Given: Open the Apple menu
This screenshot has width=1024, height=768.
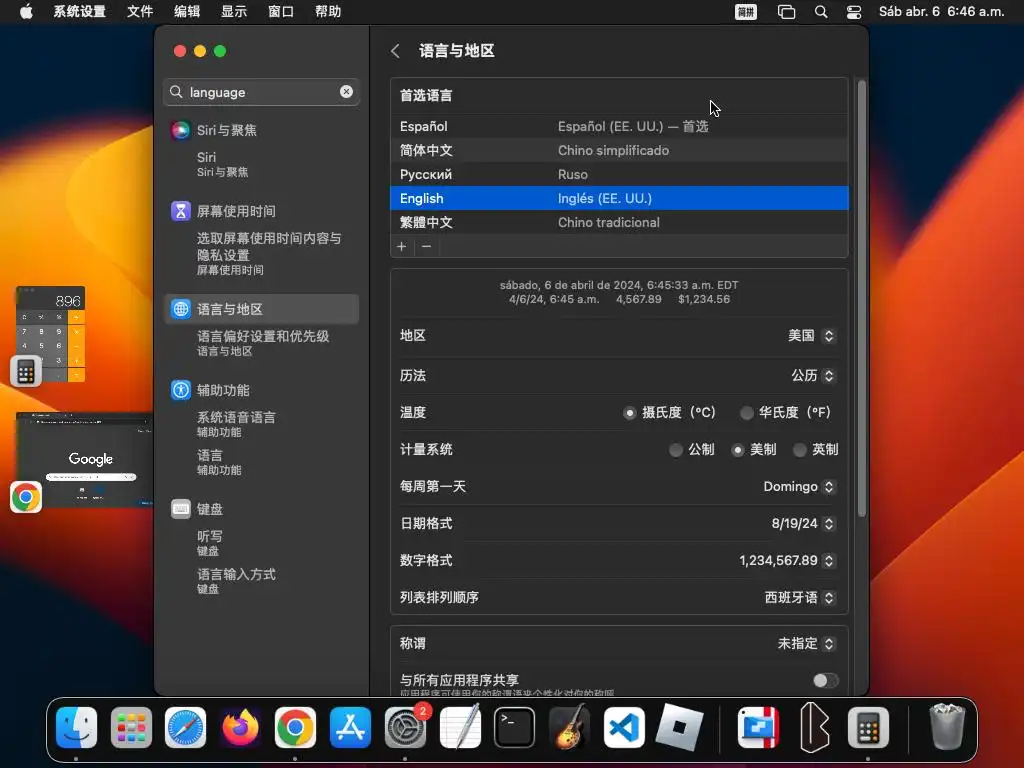Looking at the screenshot, I should (x=26, y=12).
